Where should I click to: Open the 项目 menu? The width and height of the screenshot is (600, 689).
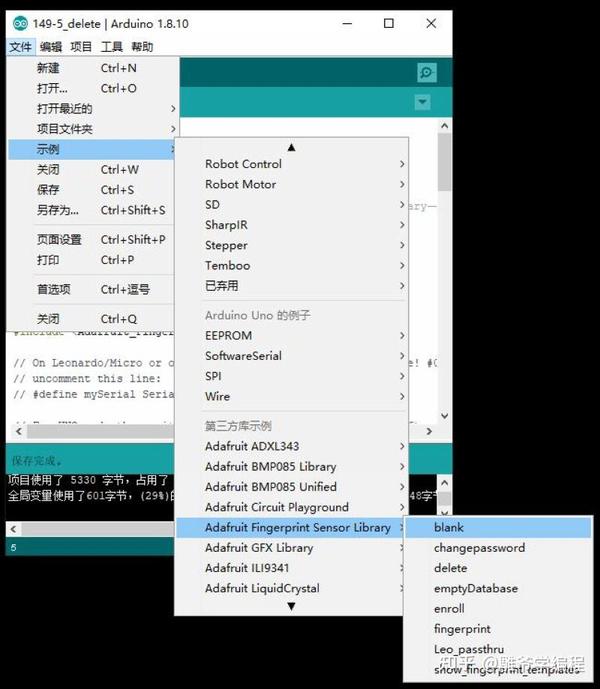(x=81, y=47)
